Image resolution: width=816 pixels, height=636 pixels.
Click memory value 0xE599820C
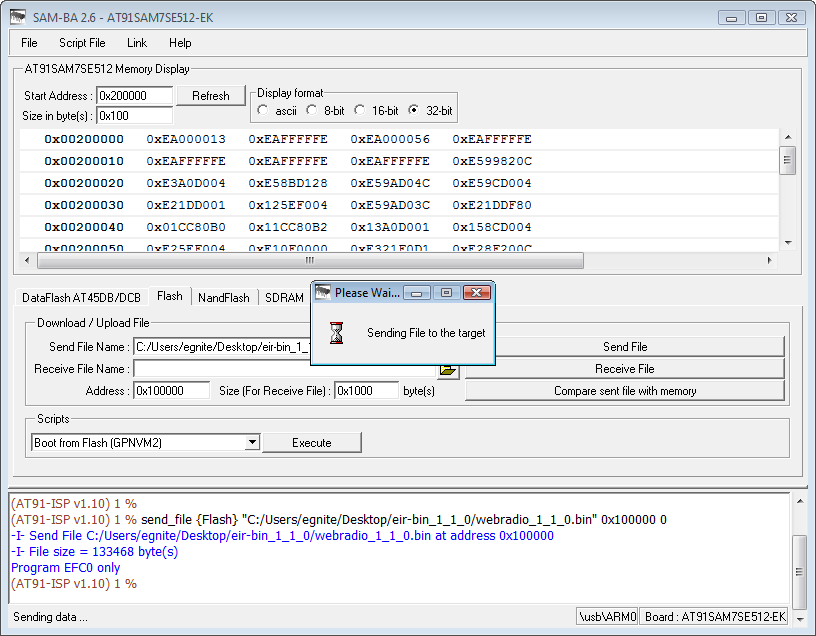(492, 161)
